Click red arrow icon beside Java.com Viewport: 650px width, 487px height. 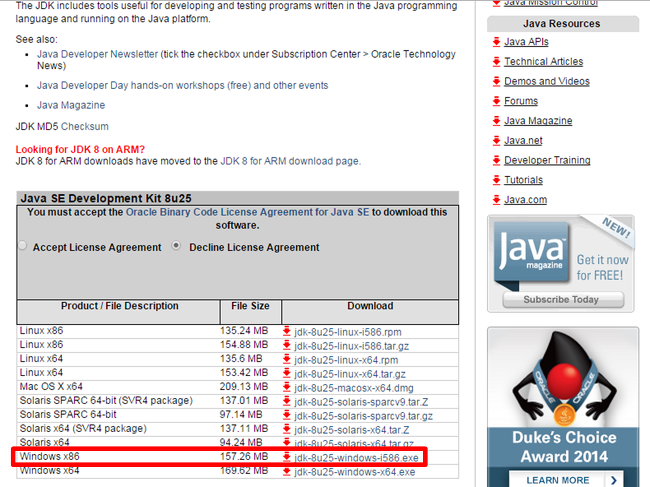(x=496, y=200)
